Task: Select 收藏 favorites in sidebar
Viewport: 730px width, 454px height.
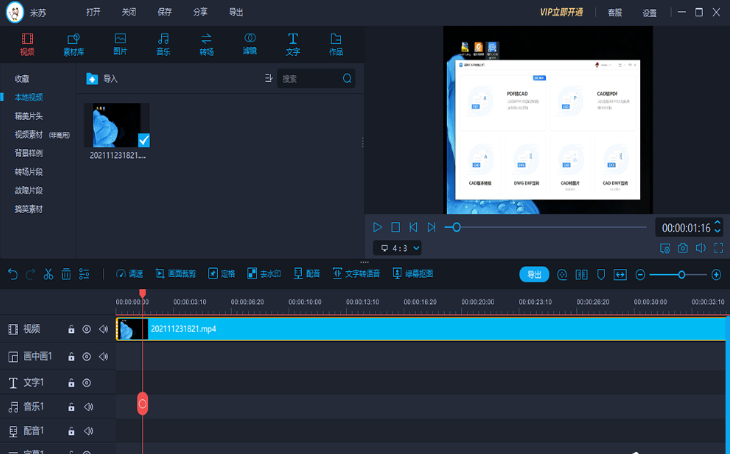Action: point(22,79)
